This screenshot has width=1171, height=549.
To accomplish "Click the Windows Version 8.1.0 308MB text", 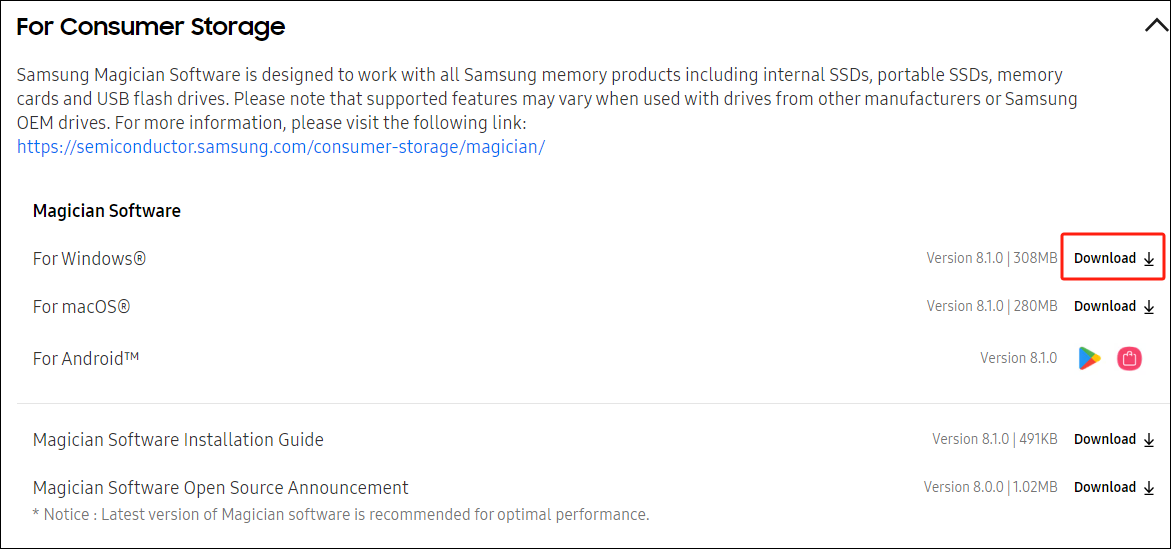I will [x=991, y=258].
